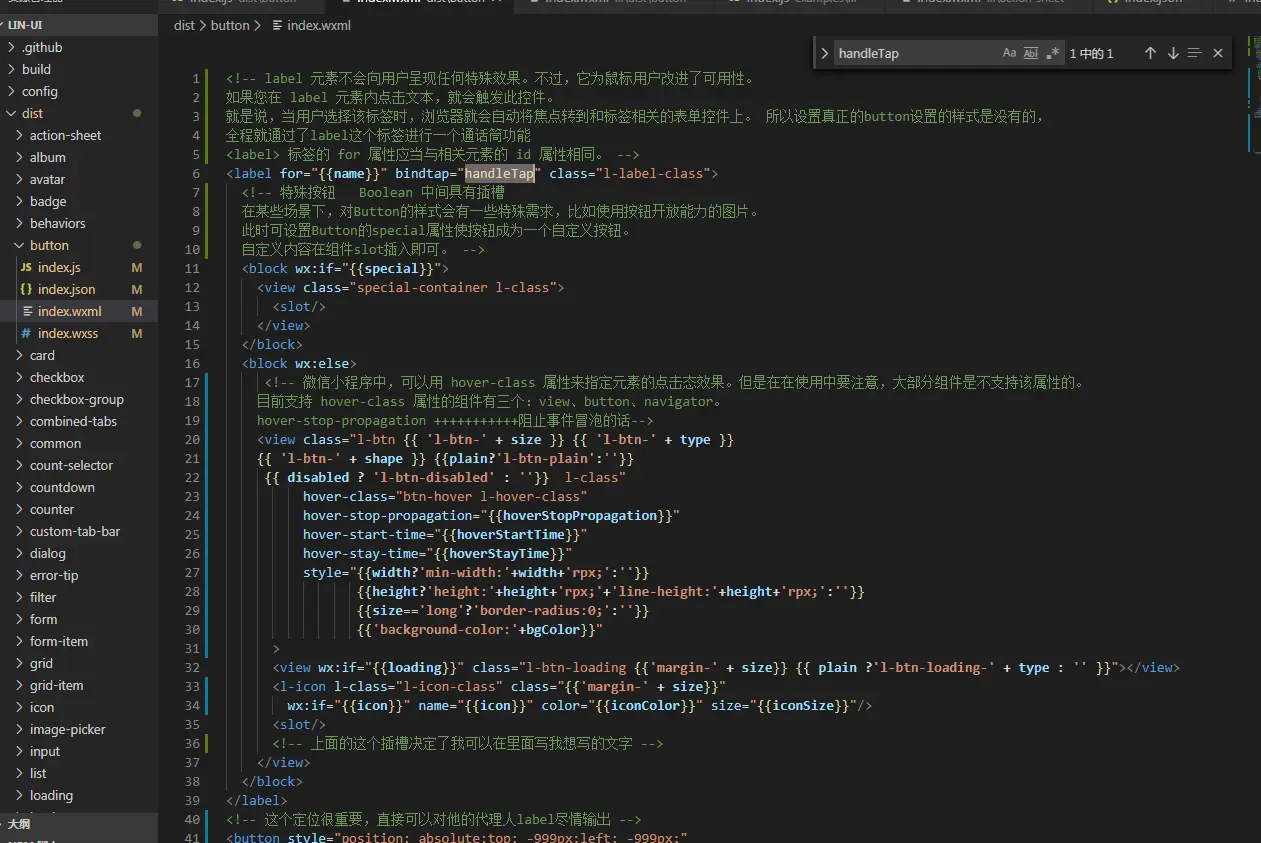Viewport: 1261px width, 843px height.
Task: Click the hash icon of index.wxss
Action: coord(26,333)
